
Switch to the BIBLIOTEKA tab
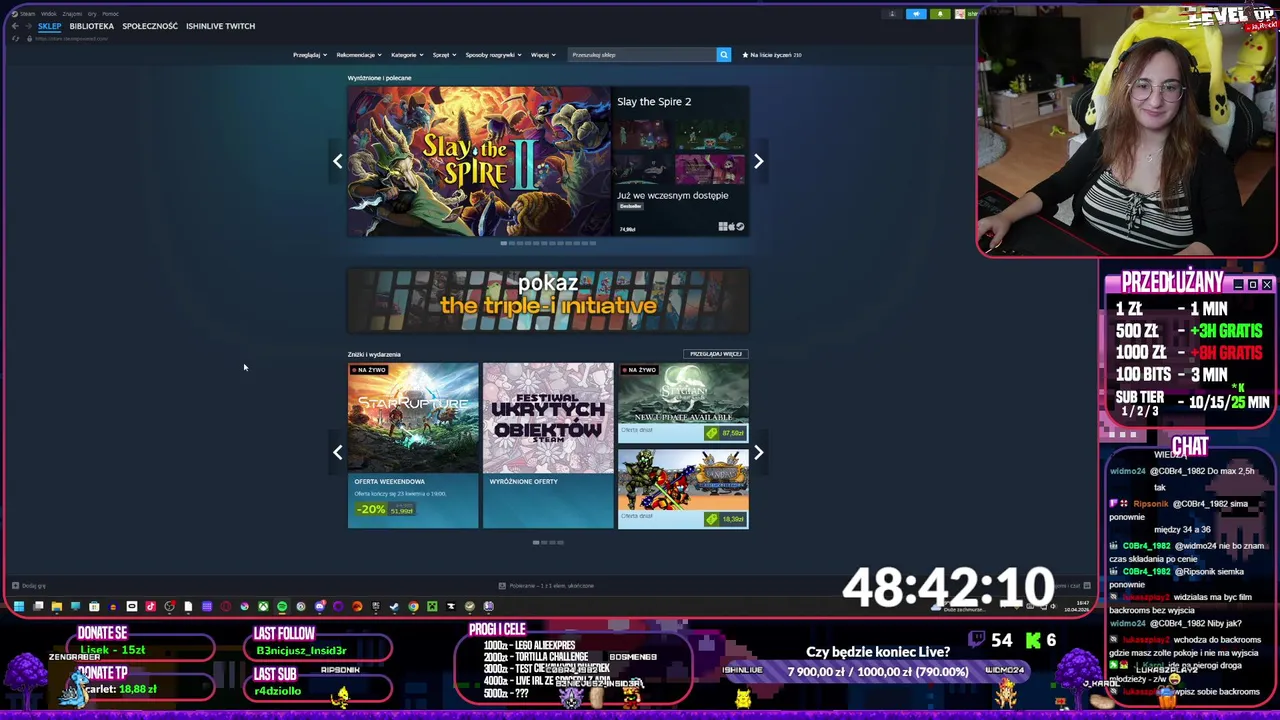tap(92, 26)
